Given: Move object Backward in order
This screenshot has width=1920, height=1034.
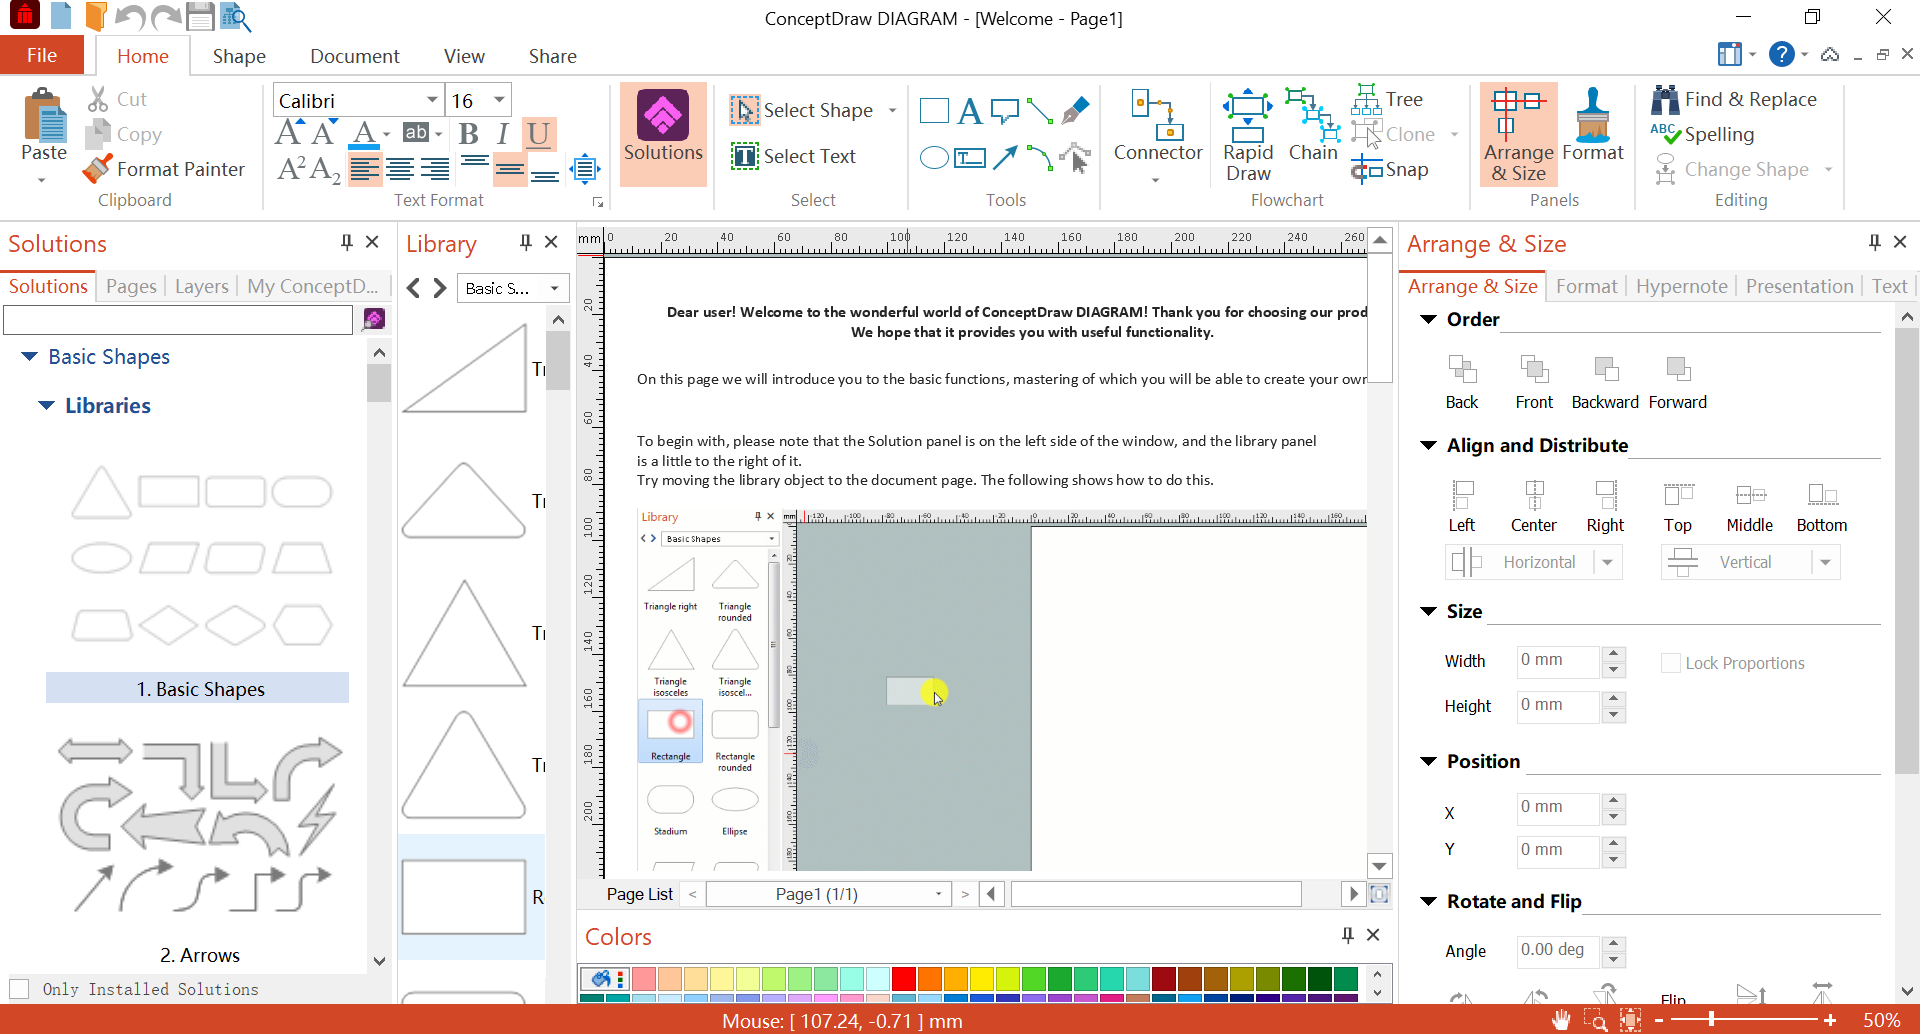Looking at the screenshot, I should (1605, 382).
